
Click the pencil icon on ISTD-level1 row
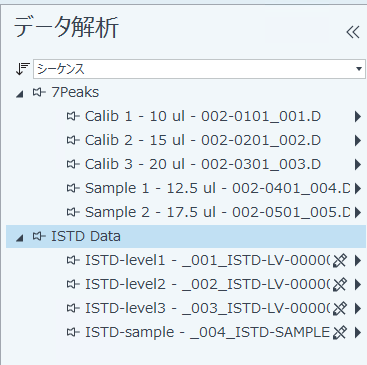pos(340,260)
